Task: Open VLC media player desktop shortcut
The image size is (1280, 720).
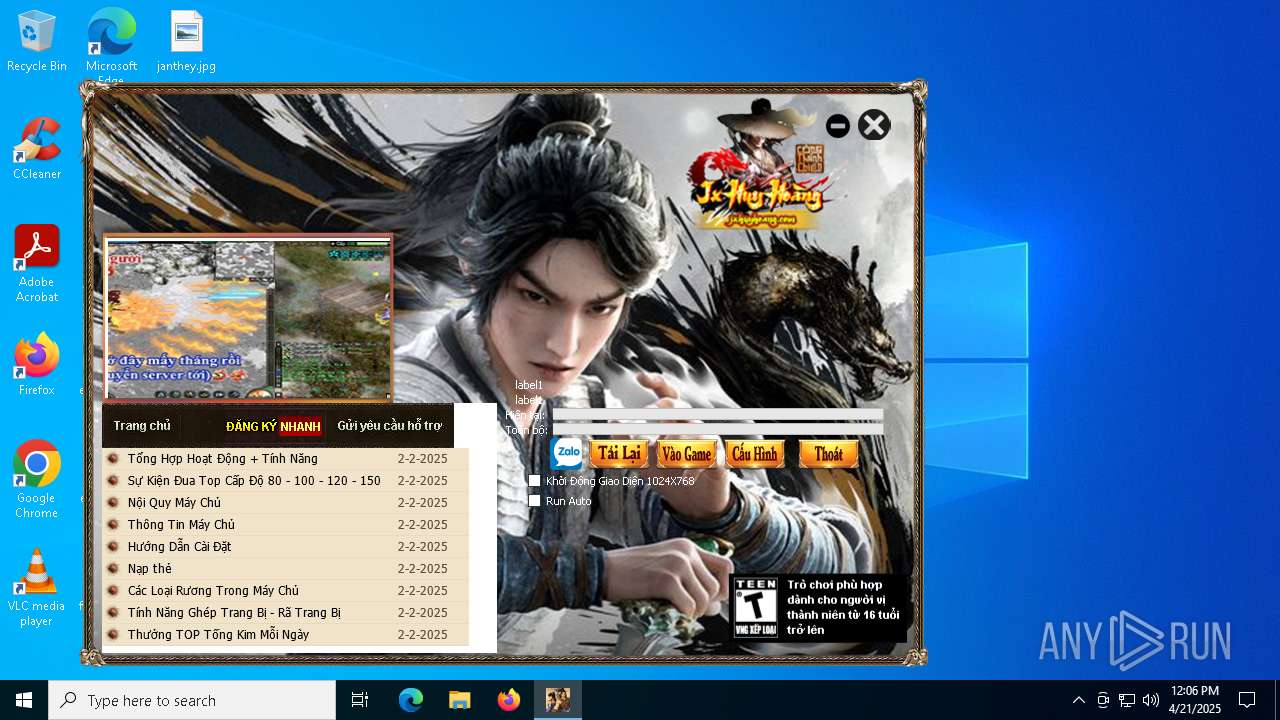Action: (37, 588)
